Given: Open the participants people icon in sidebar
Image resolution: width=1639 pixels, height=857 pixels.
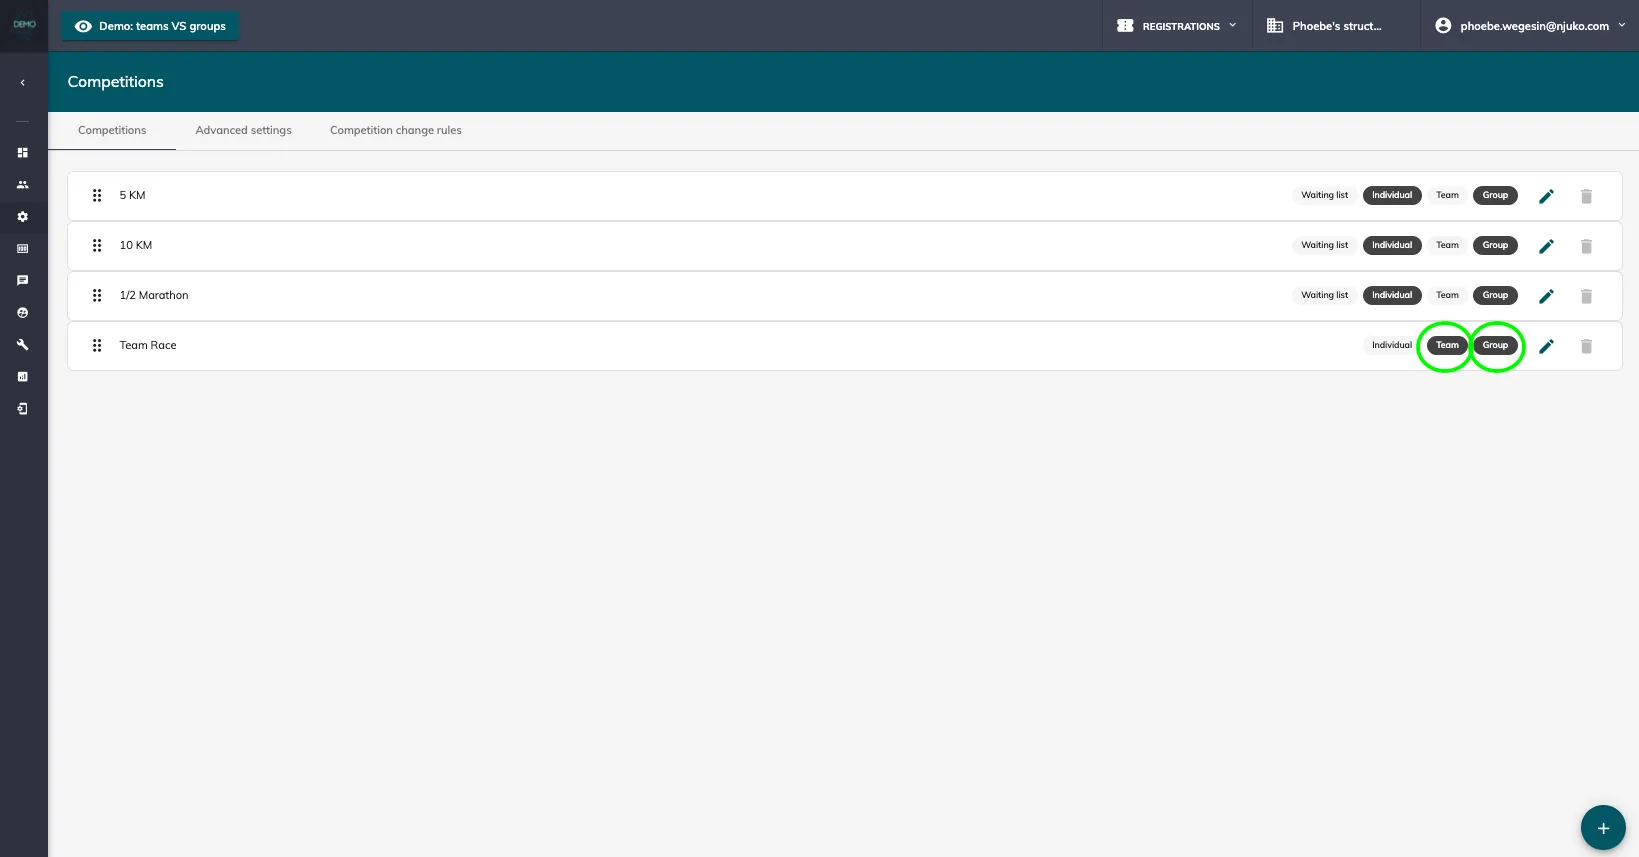Looking at the screenshot, I should 22,185.
